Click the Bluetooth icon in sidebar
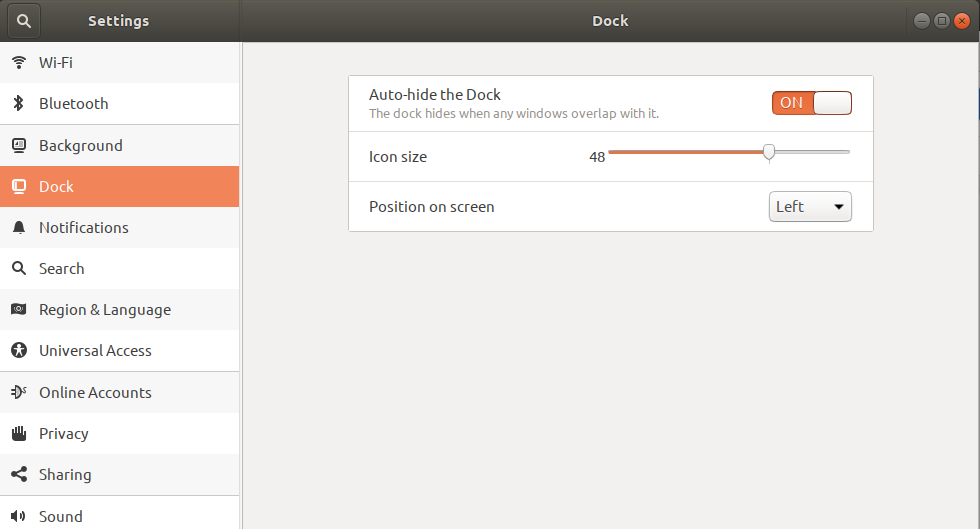Viewport: 980px width, 529px height. [x=18, y=103]
